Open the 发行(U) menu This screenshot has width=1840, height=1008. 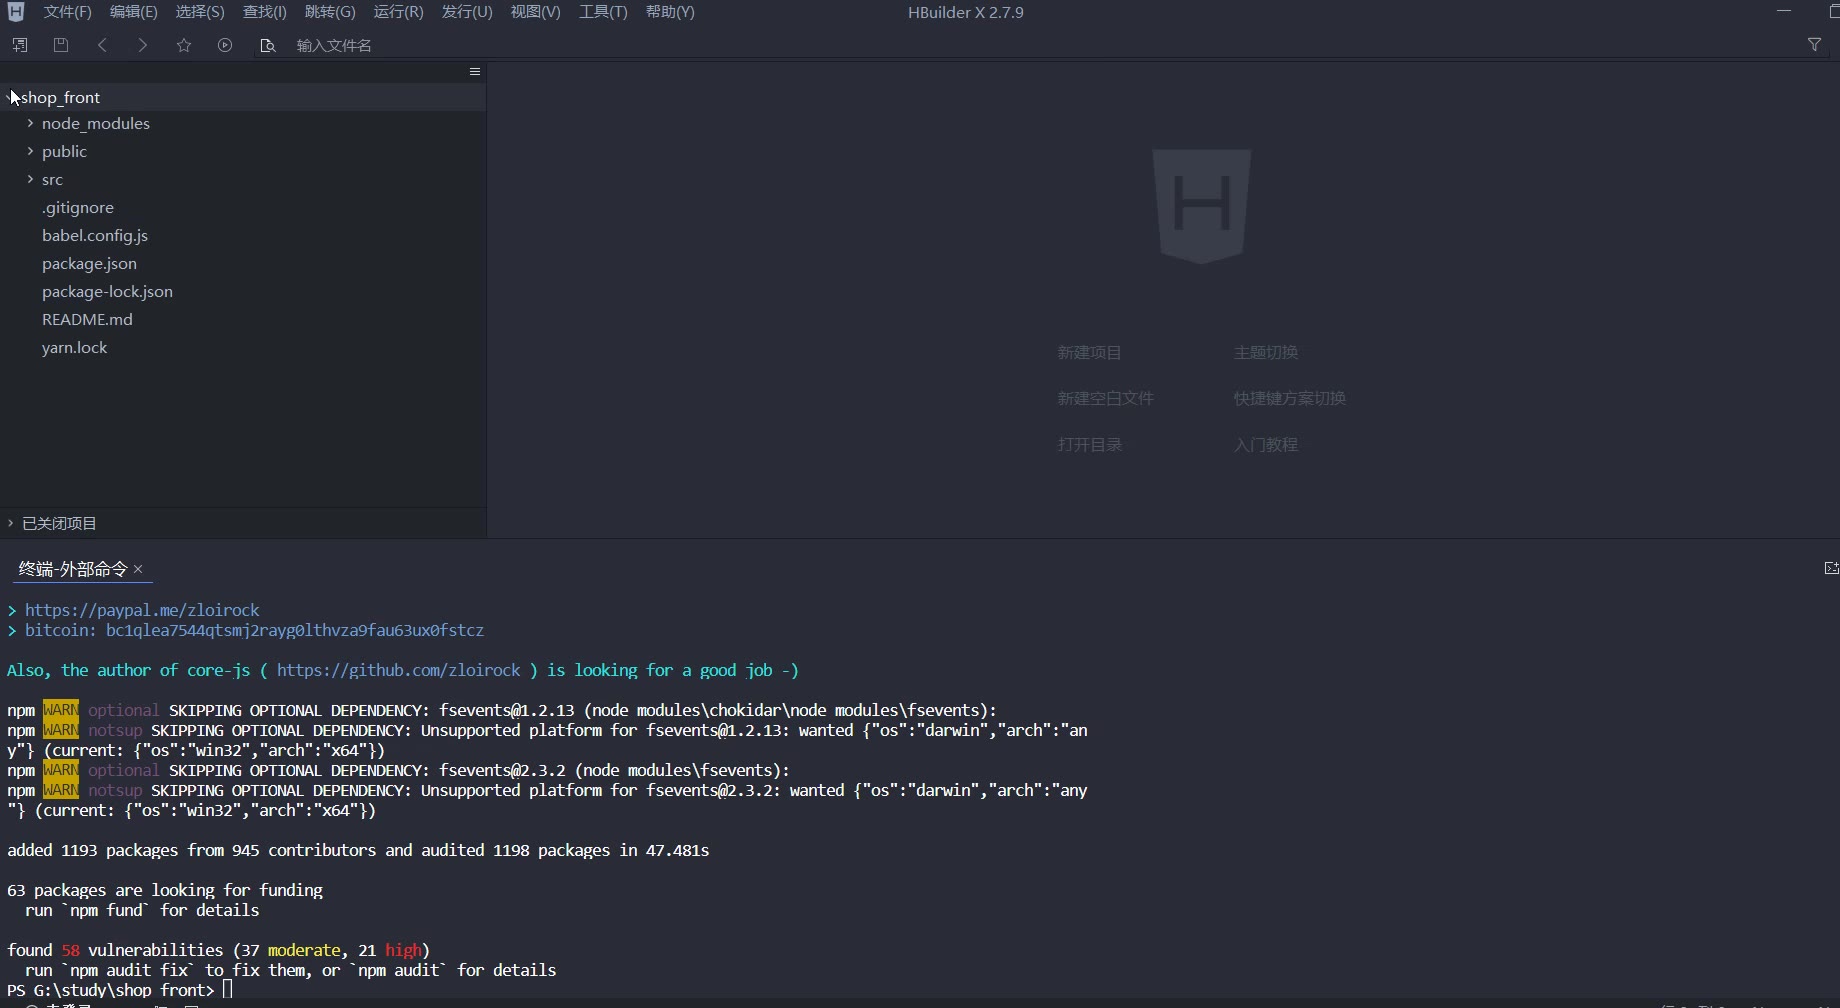point(467,12)
